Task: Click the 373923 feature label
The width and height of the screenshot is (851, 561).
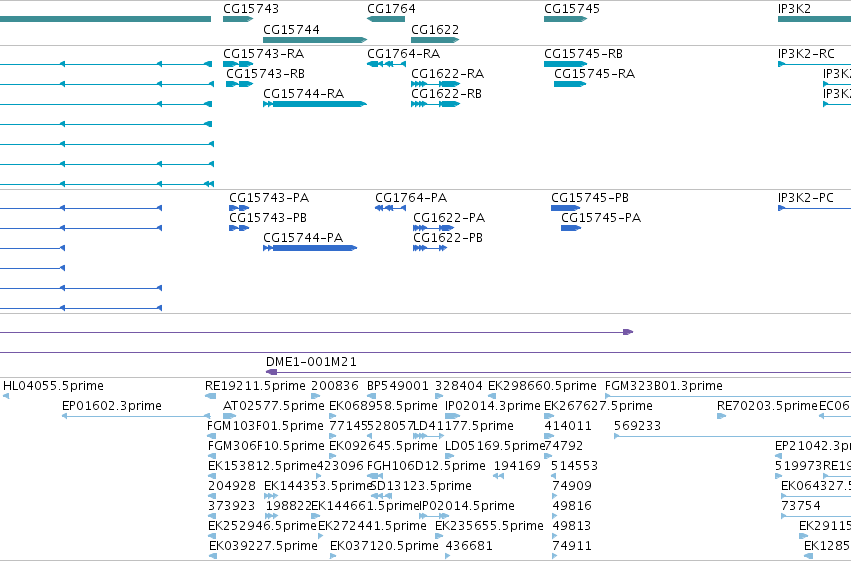Action: point(232,506)
